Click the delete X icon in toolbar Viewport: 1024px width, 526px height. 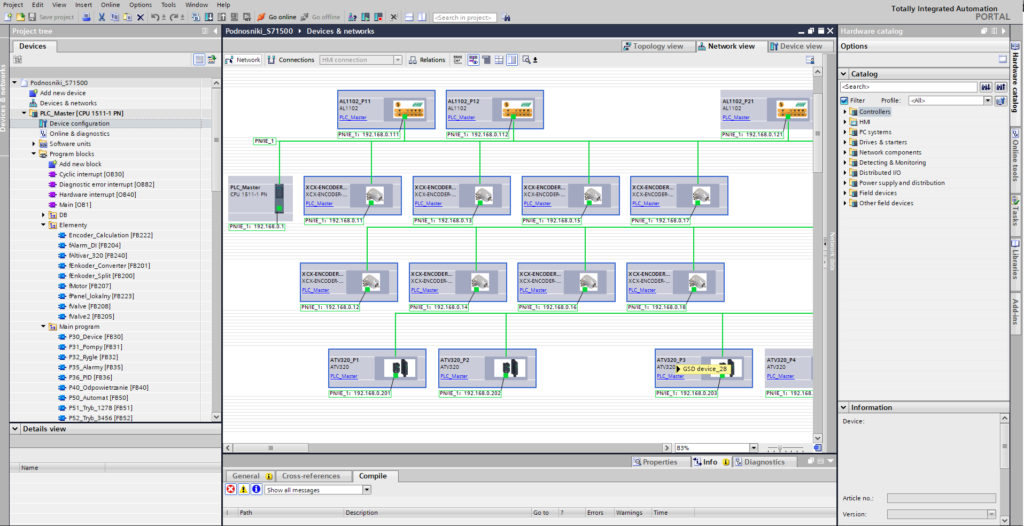140,17
